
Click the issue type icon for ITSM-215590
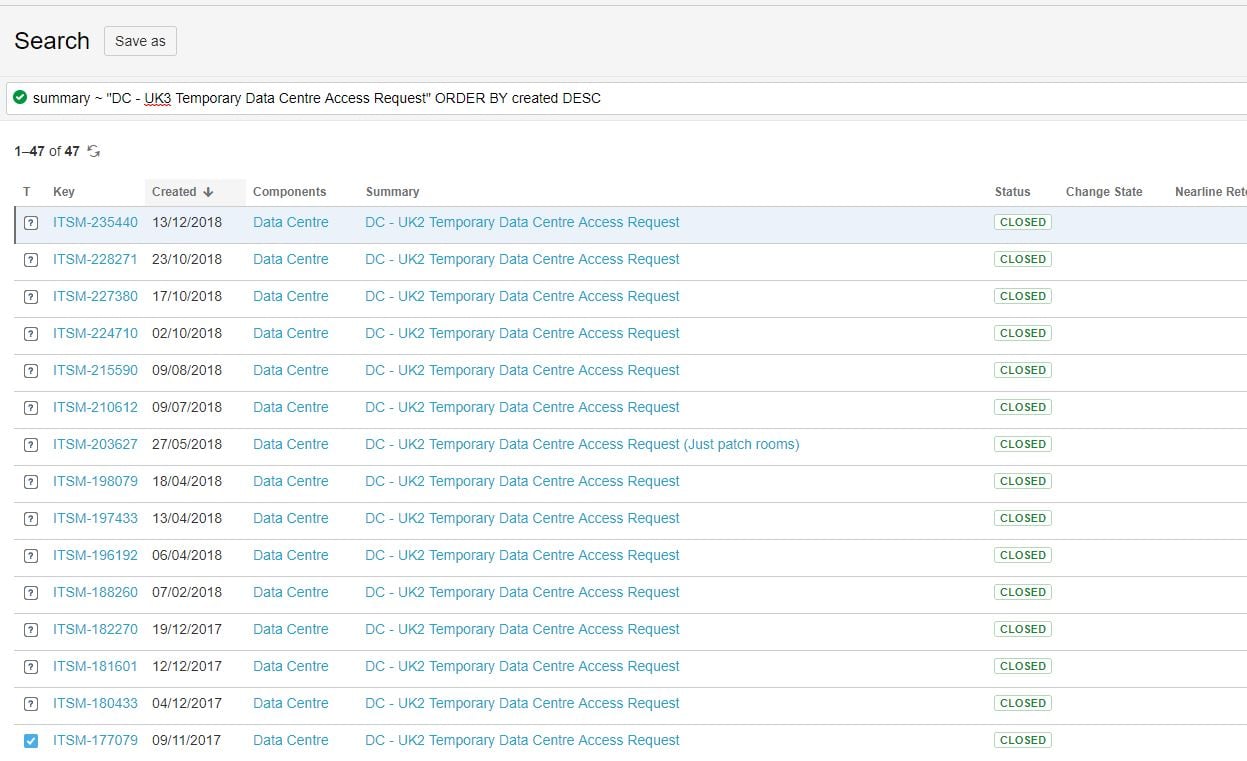(x=31, y=371)
